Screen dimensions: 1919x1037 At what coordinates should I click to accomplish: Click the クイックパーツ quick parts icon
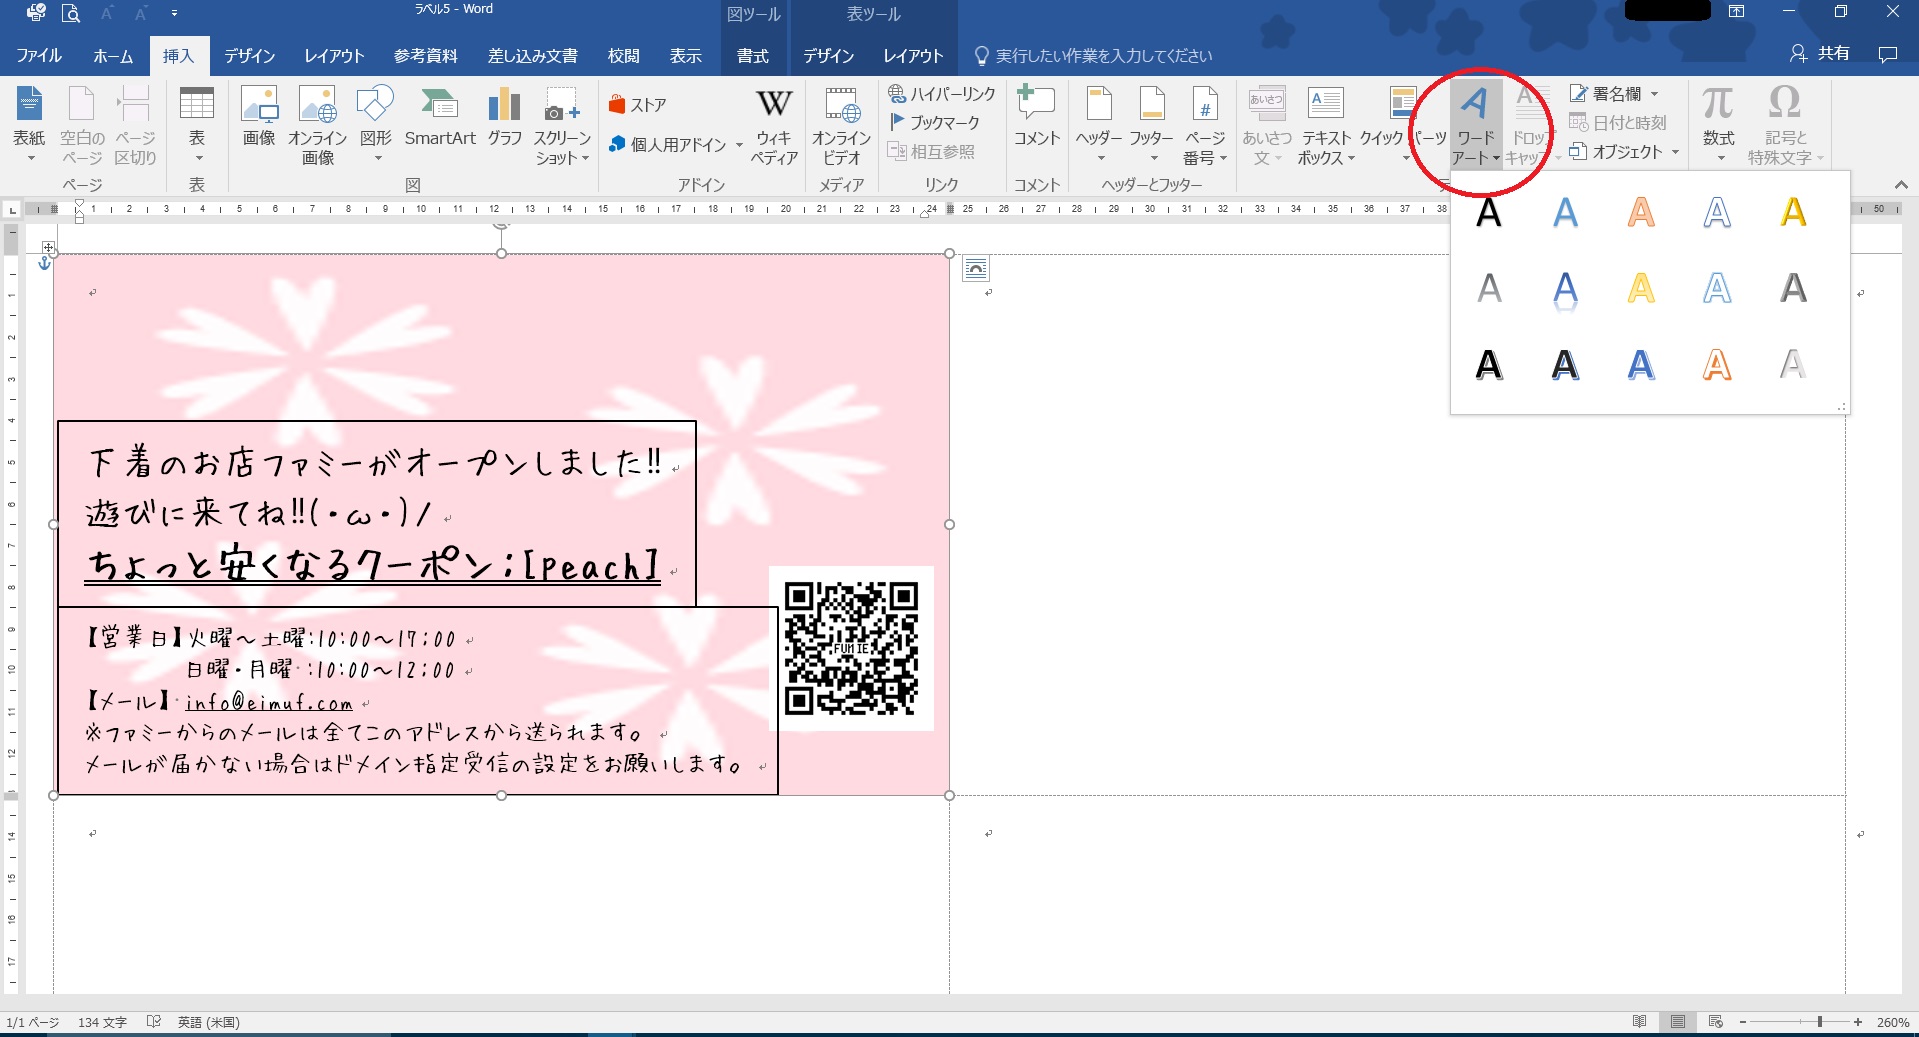(1403, 103)
